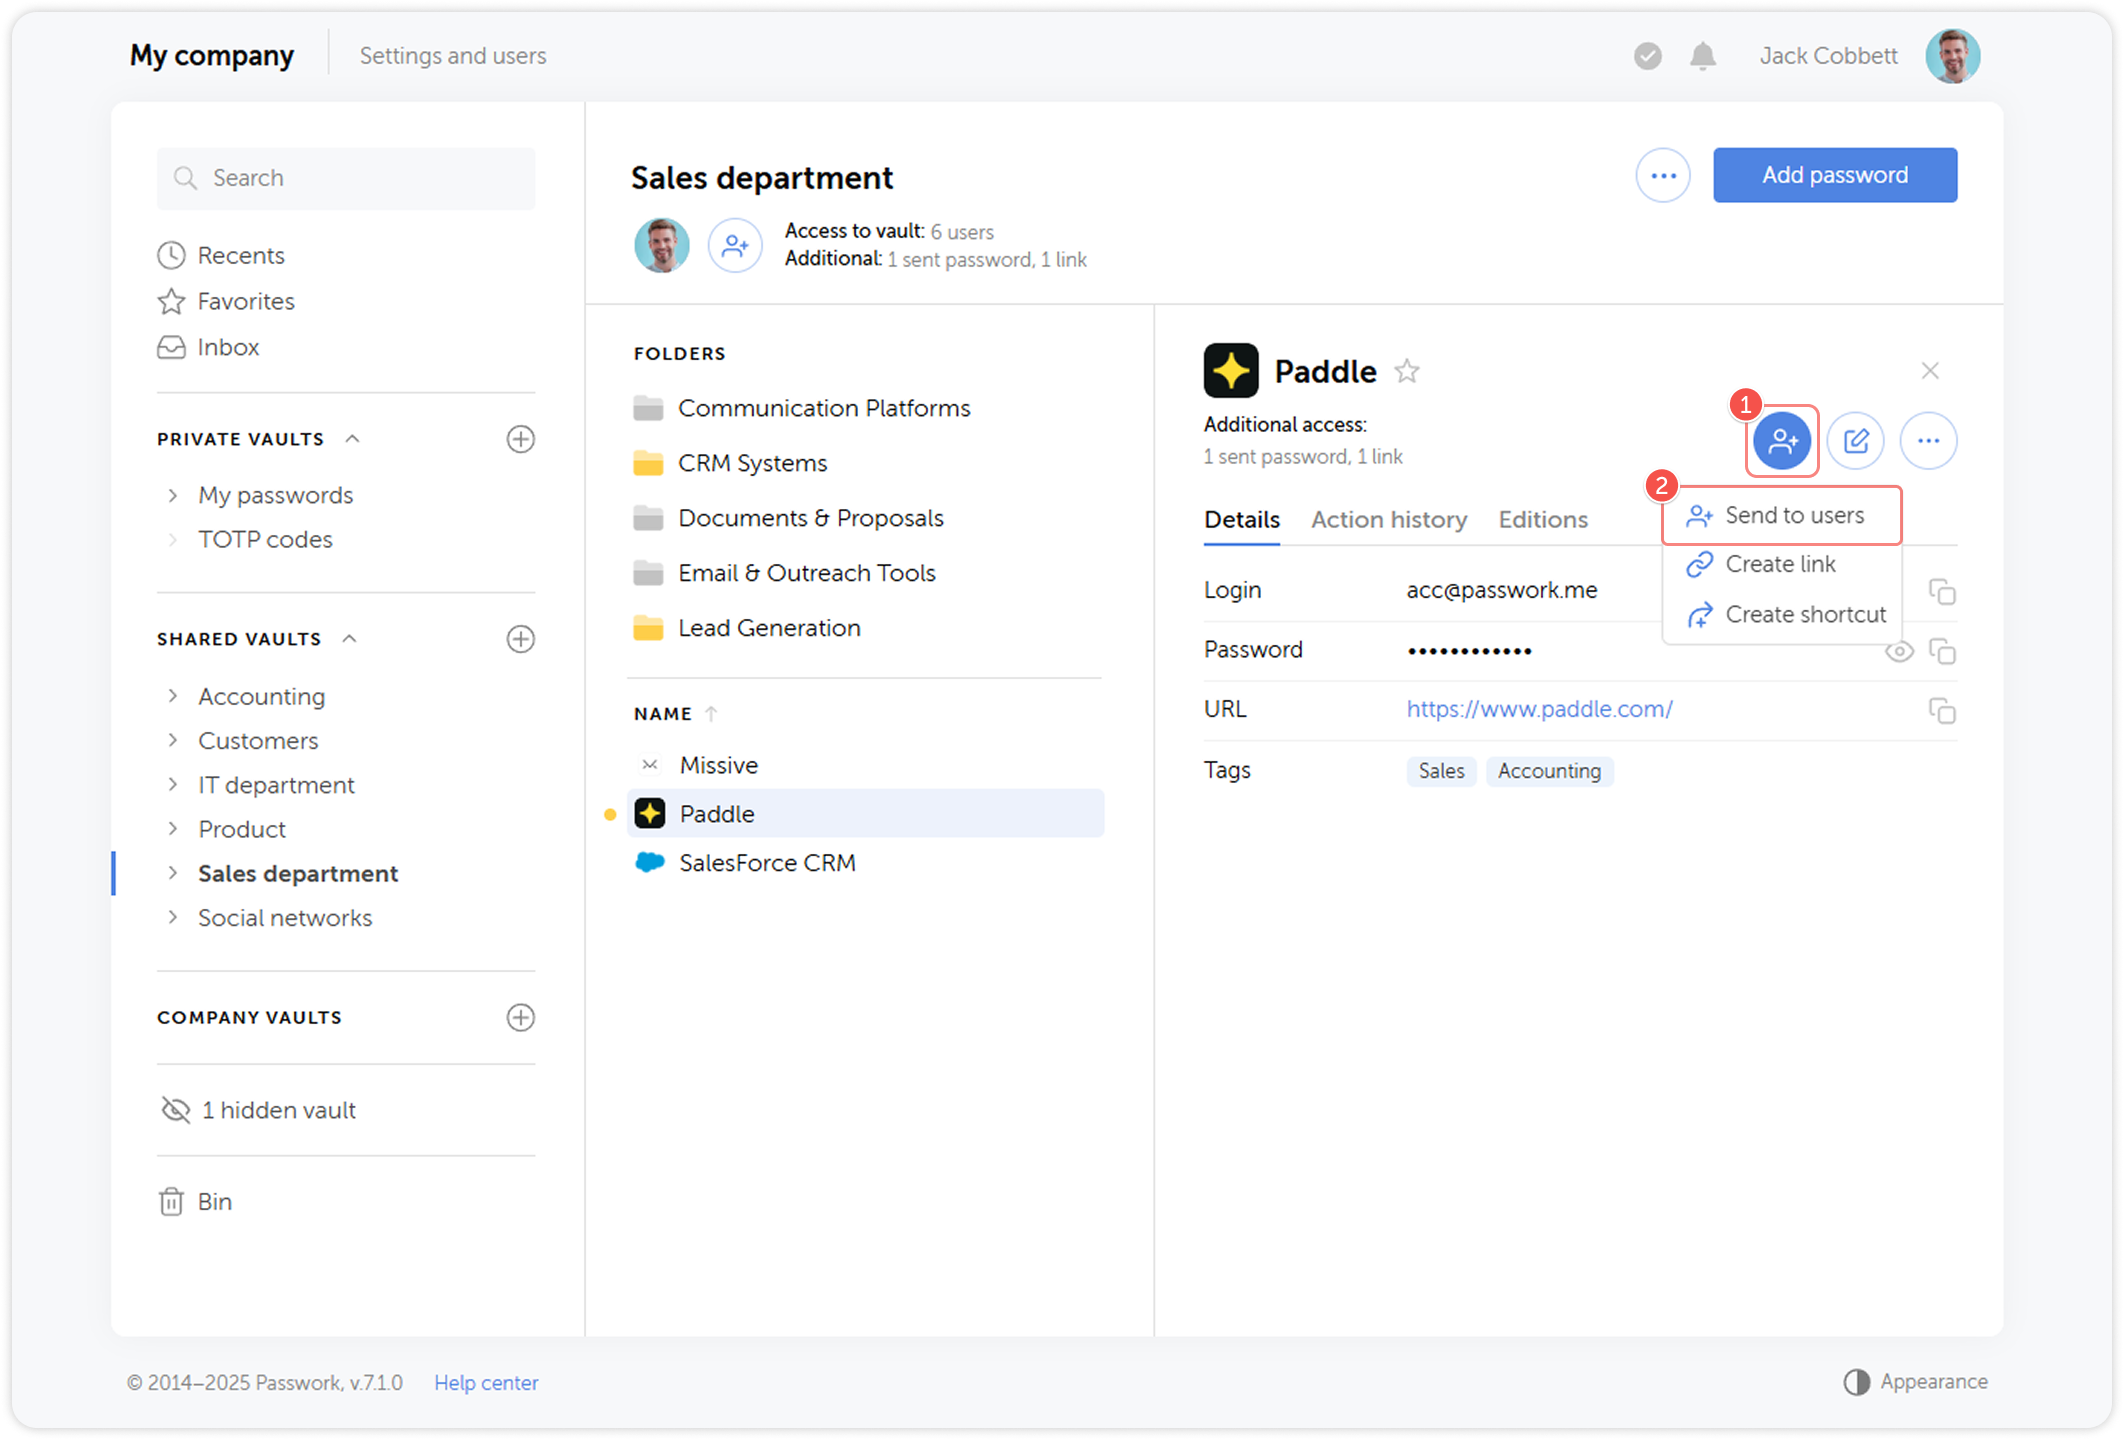Copy the Login value with copy icon
The height and width of the screenshot is (1440, 2124).
(1941, 592)
